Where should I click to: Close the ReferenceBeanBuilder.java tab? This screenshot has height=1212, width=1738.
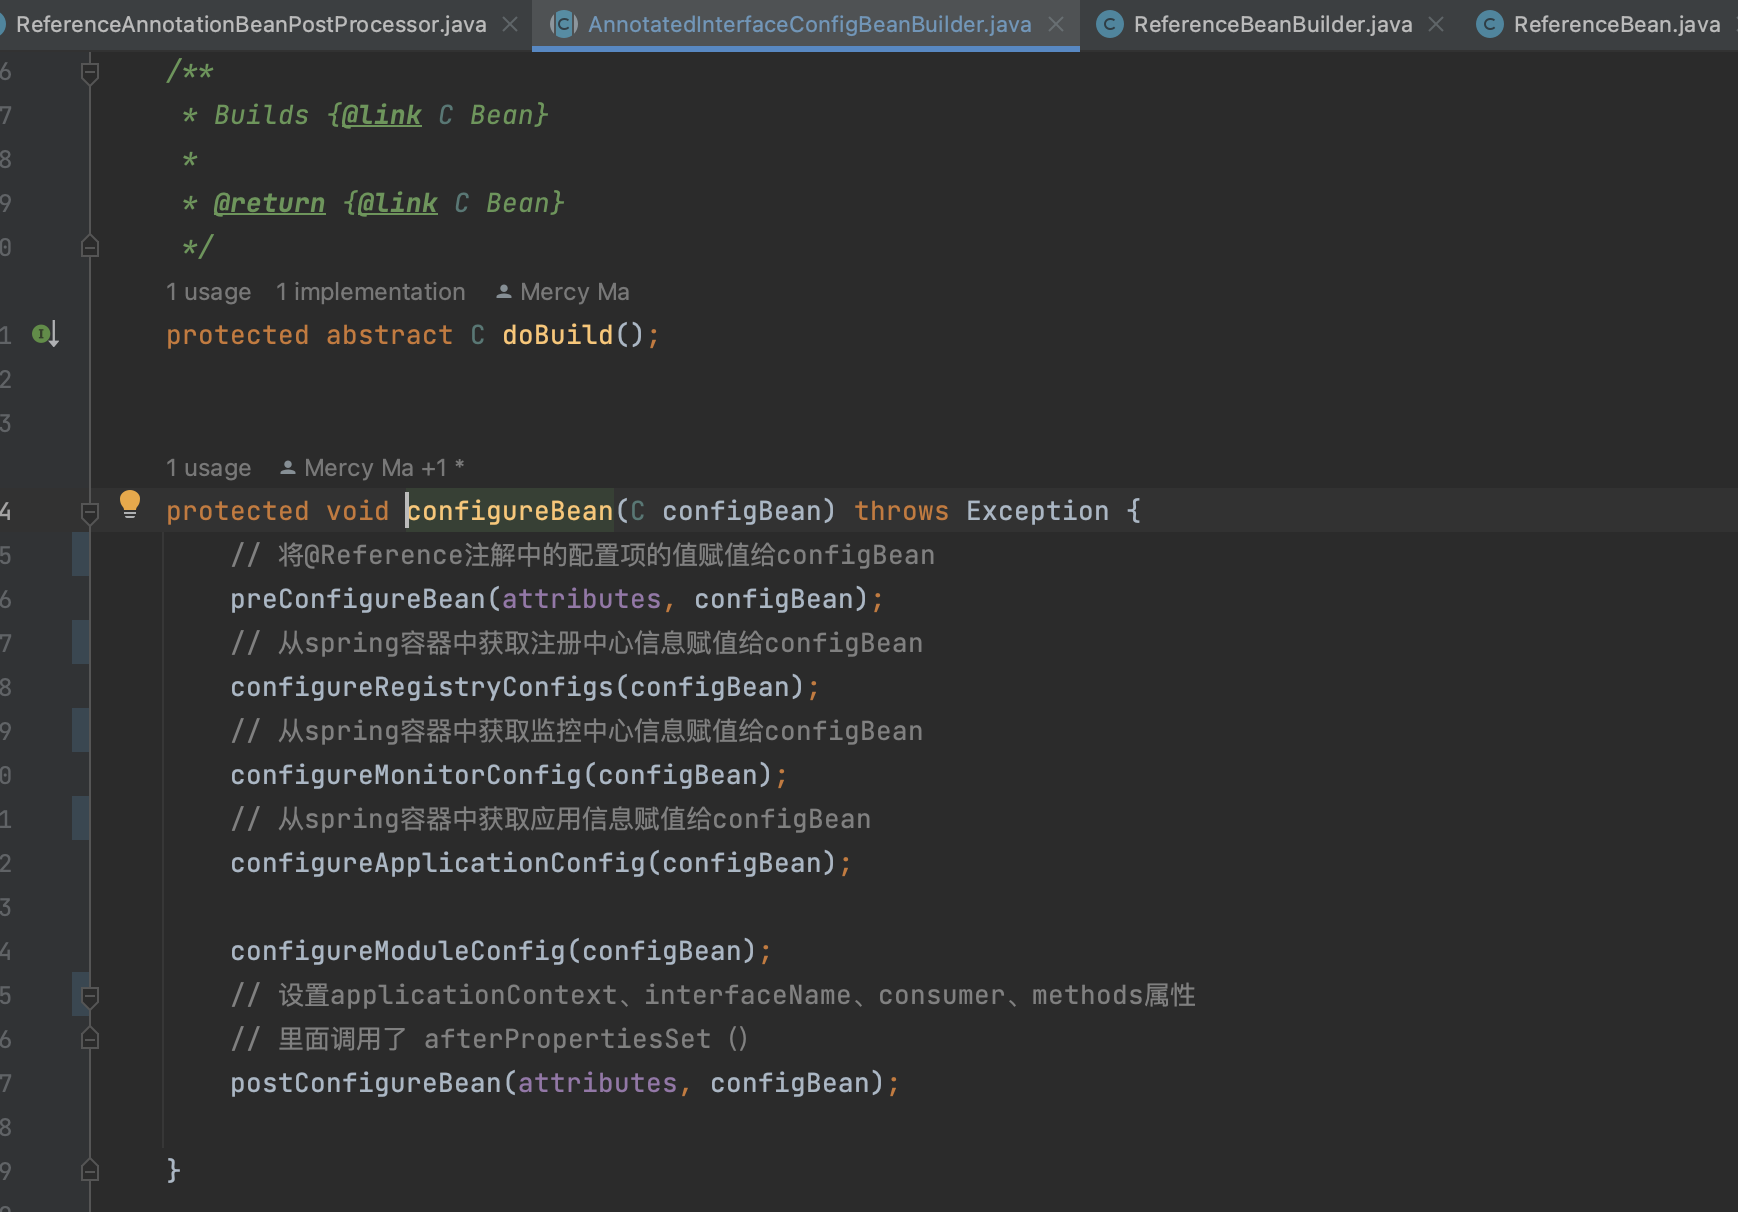point(1436,24)
